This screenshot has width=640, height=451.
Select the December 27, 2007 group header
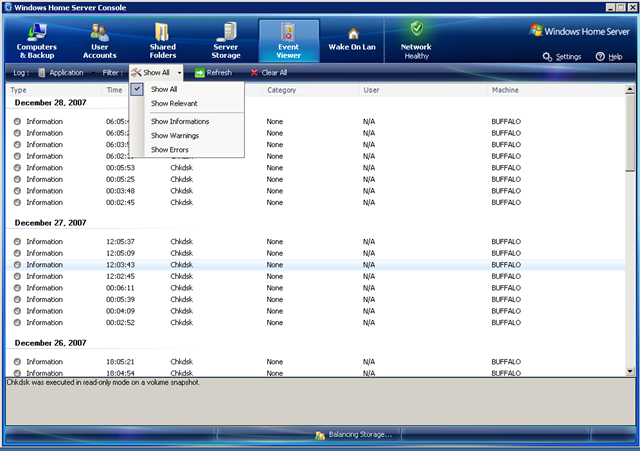click(x=50, y=222)
